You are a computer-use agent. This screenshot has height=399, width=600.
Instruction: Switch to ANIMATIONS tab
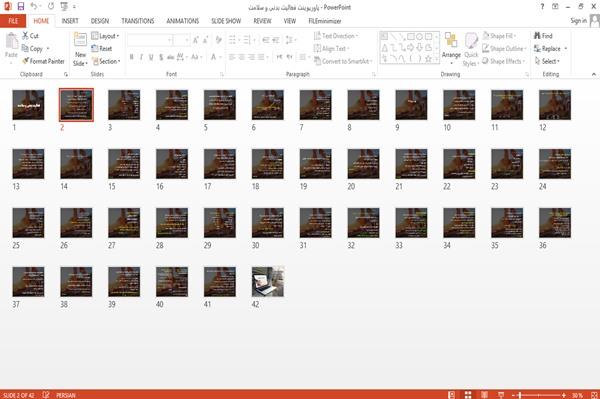click(183, 21)
